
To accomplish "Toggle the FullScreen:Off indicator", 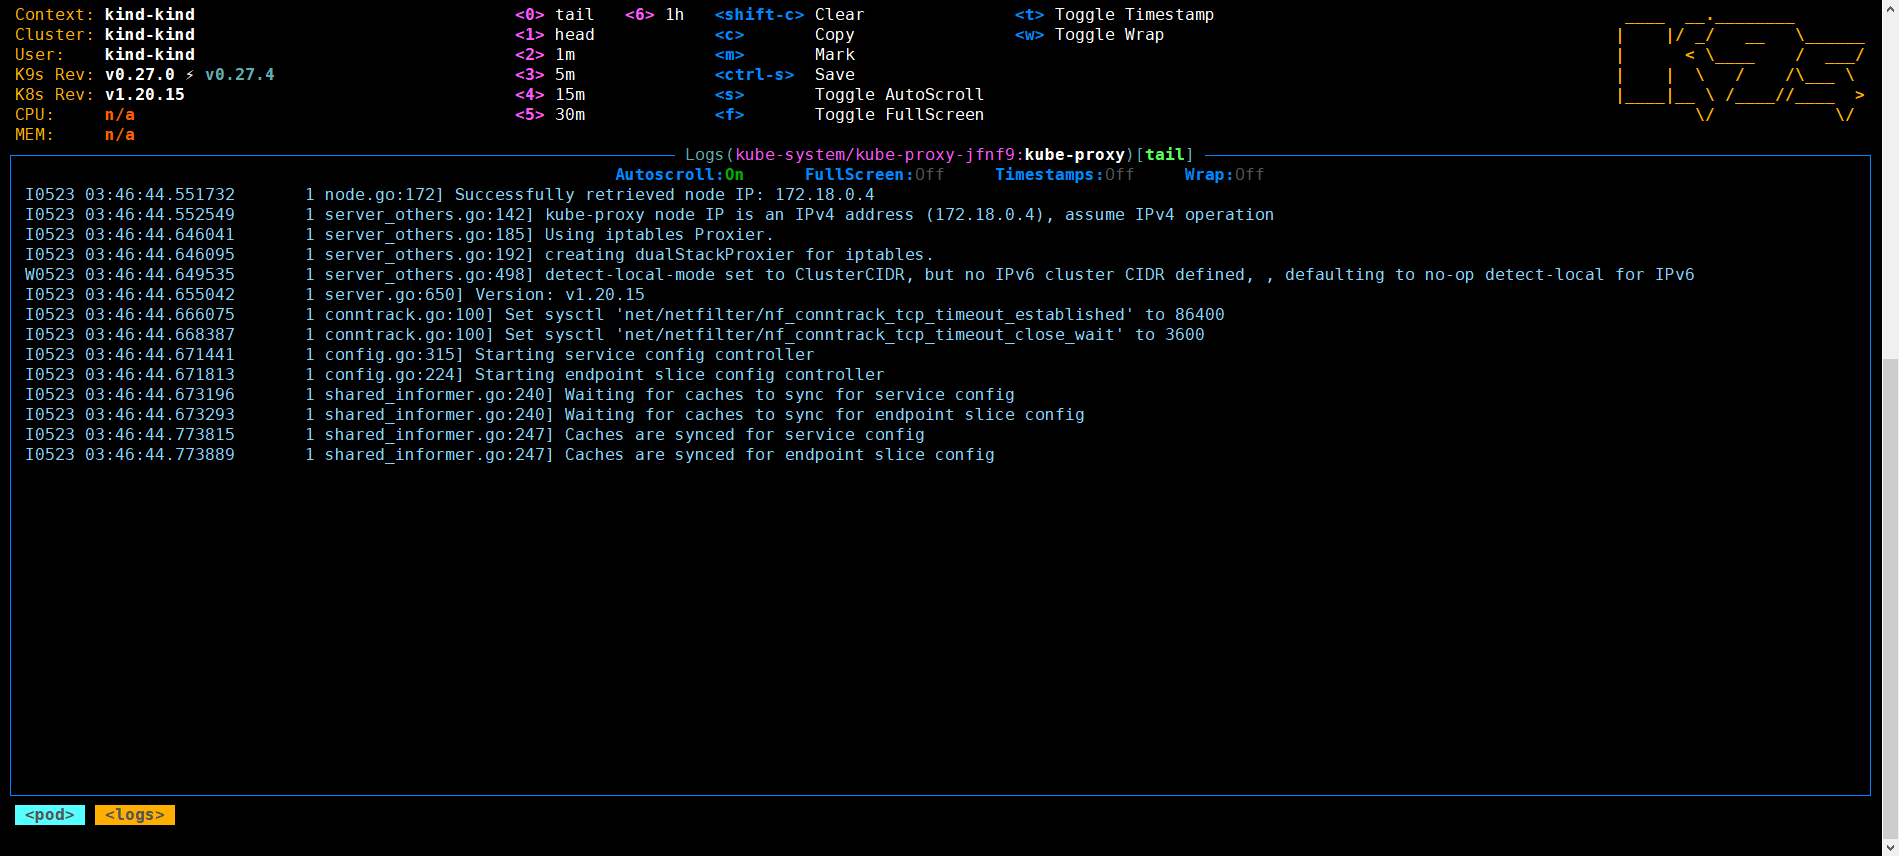I will tap(874, 175).
